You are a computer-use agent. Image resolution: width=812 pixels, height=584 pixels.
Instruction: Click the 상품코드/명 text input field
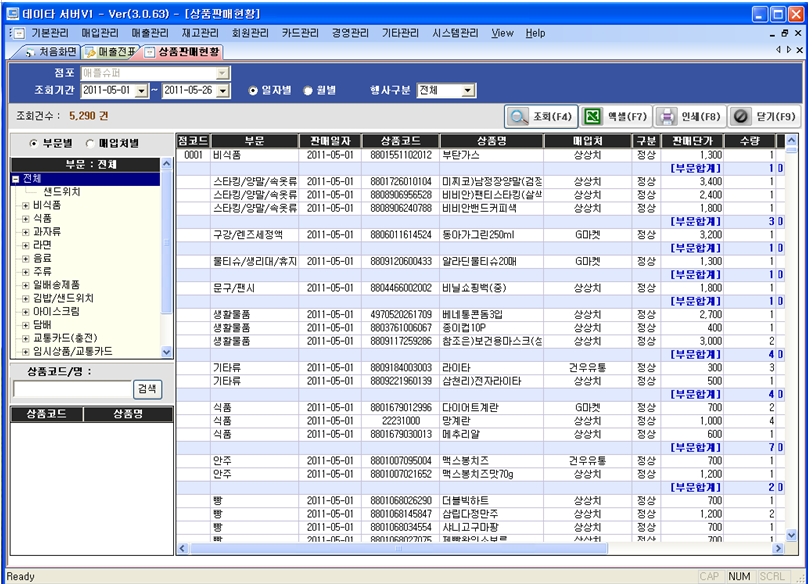[71, 389]
